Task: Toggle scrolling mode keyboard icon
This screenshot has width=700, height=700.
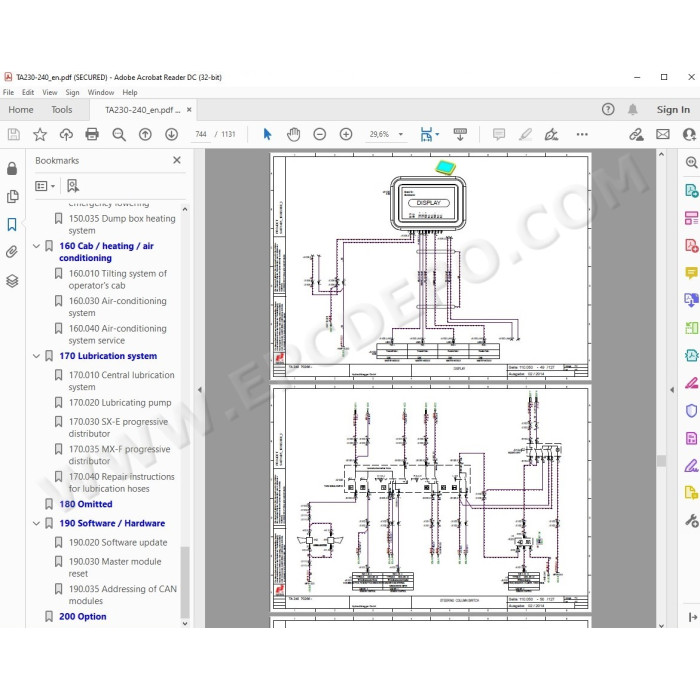Action: 460,134
